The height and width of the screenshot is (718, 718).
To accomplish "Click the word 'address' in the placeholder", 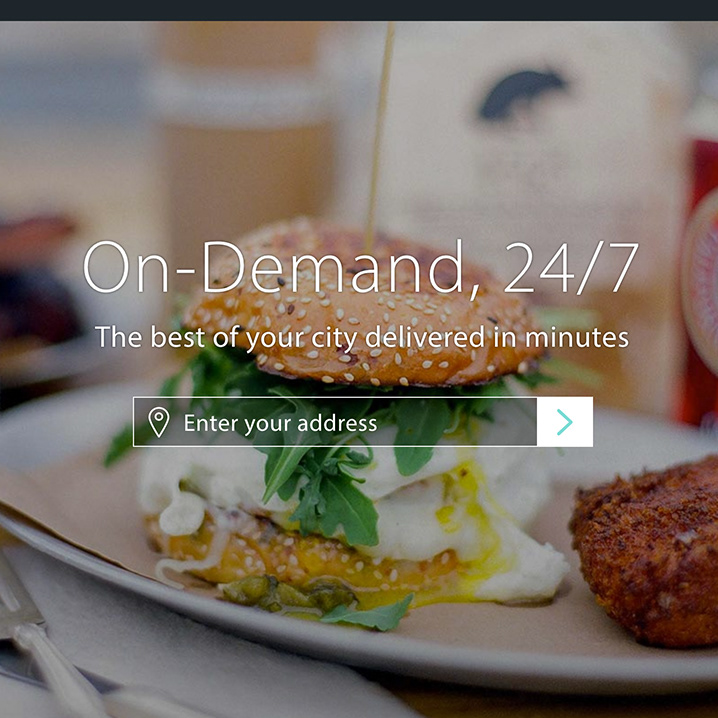I will pos(337,423).
